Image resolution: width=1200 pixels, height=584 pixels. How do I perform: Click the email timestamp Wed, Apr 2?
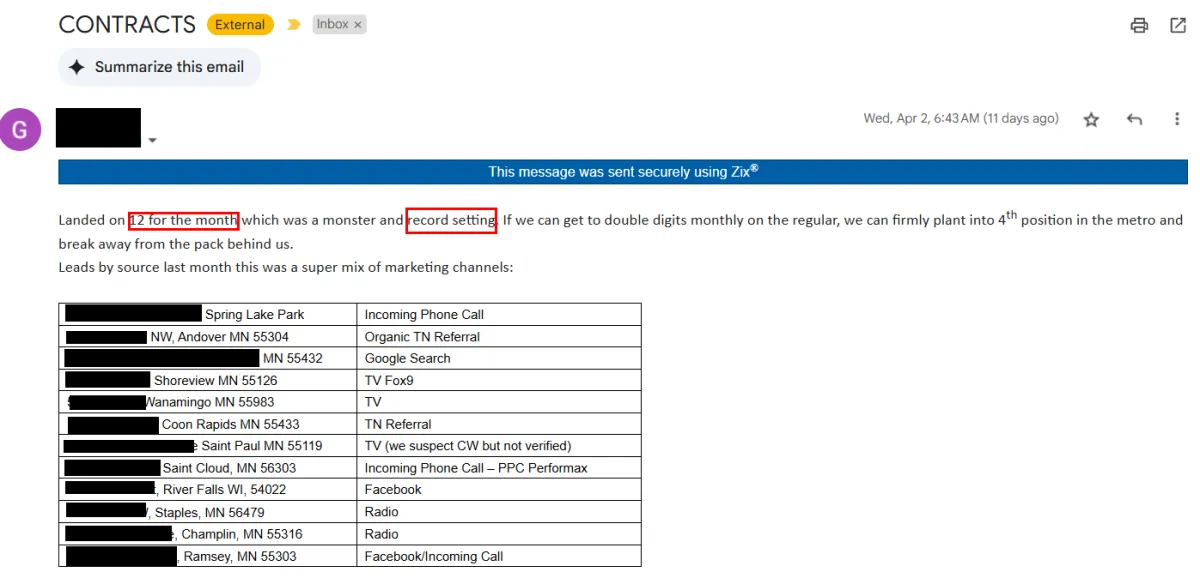pyautogui.click(x=961, y=118)
